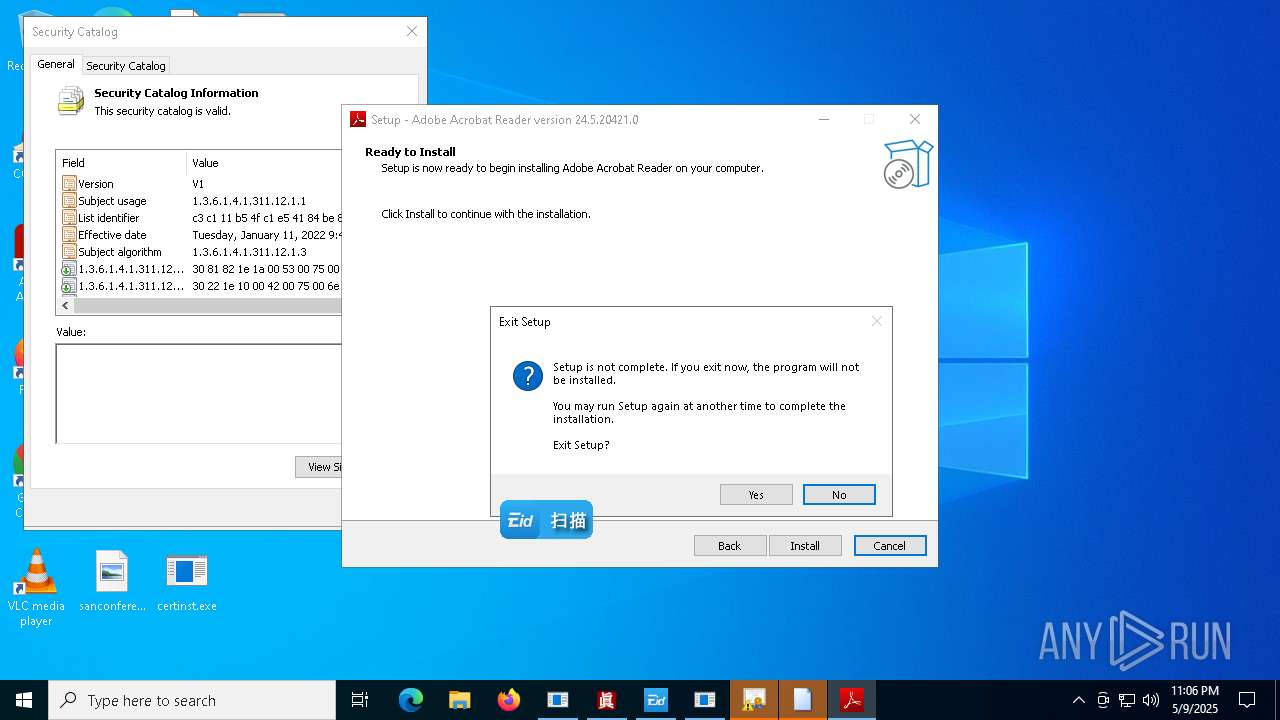Image resolution: width=1280 pixels, height=720 pixels.
Task: Open the notification center icon
Action: click(x=1247, y=700)
